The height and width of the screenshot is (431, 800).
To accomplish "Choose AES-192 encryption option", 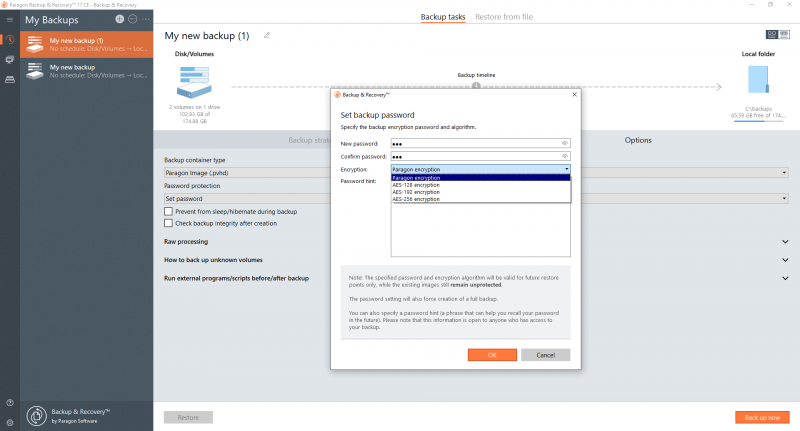I will tap(481, 192).
